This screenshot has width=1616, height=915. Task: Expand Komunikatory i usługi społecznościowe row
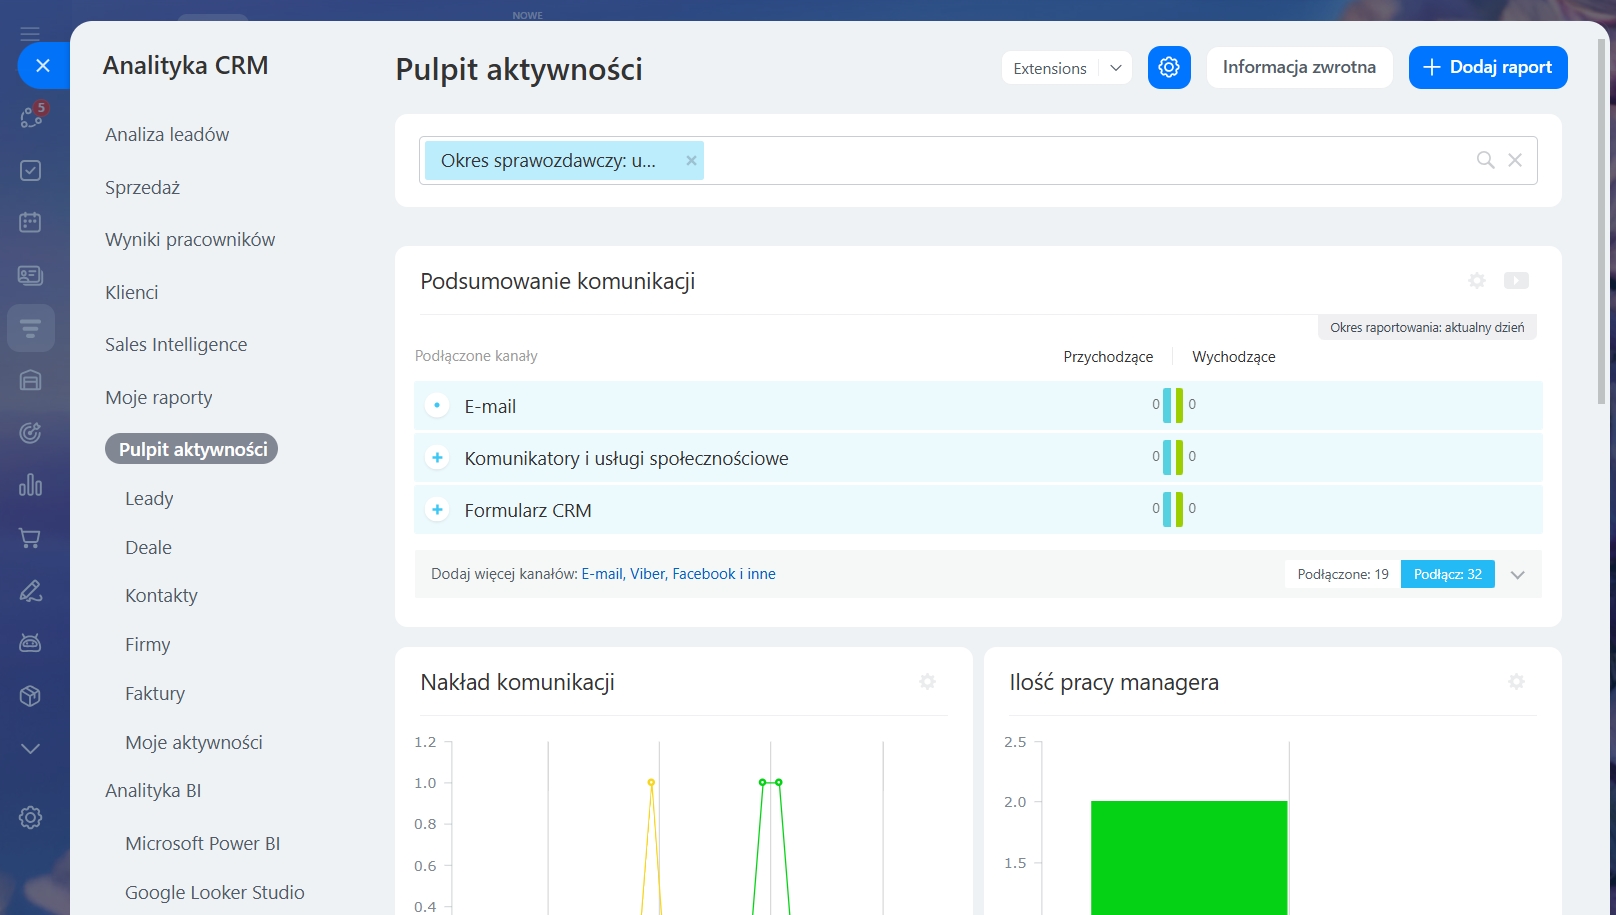(x=437, y=457)
